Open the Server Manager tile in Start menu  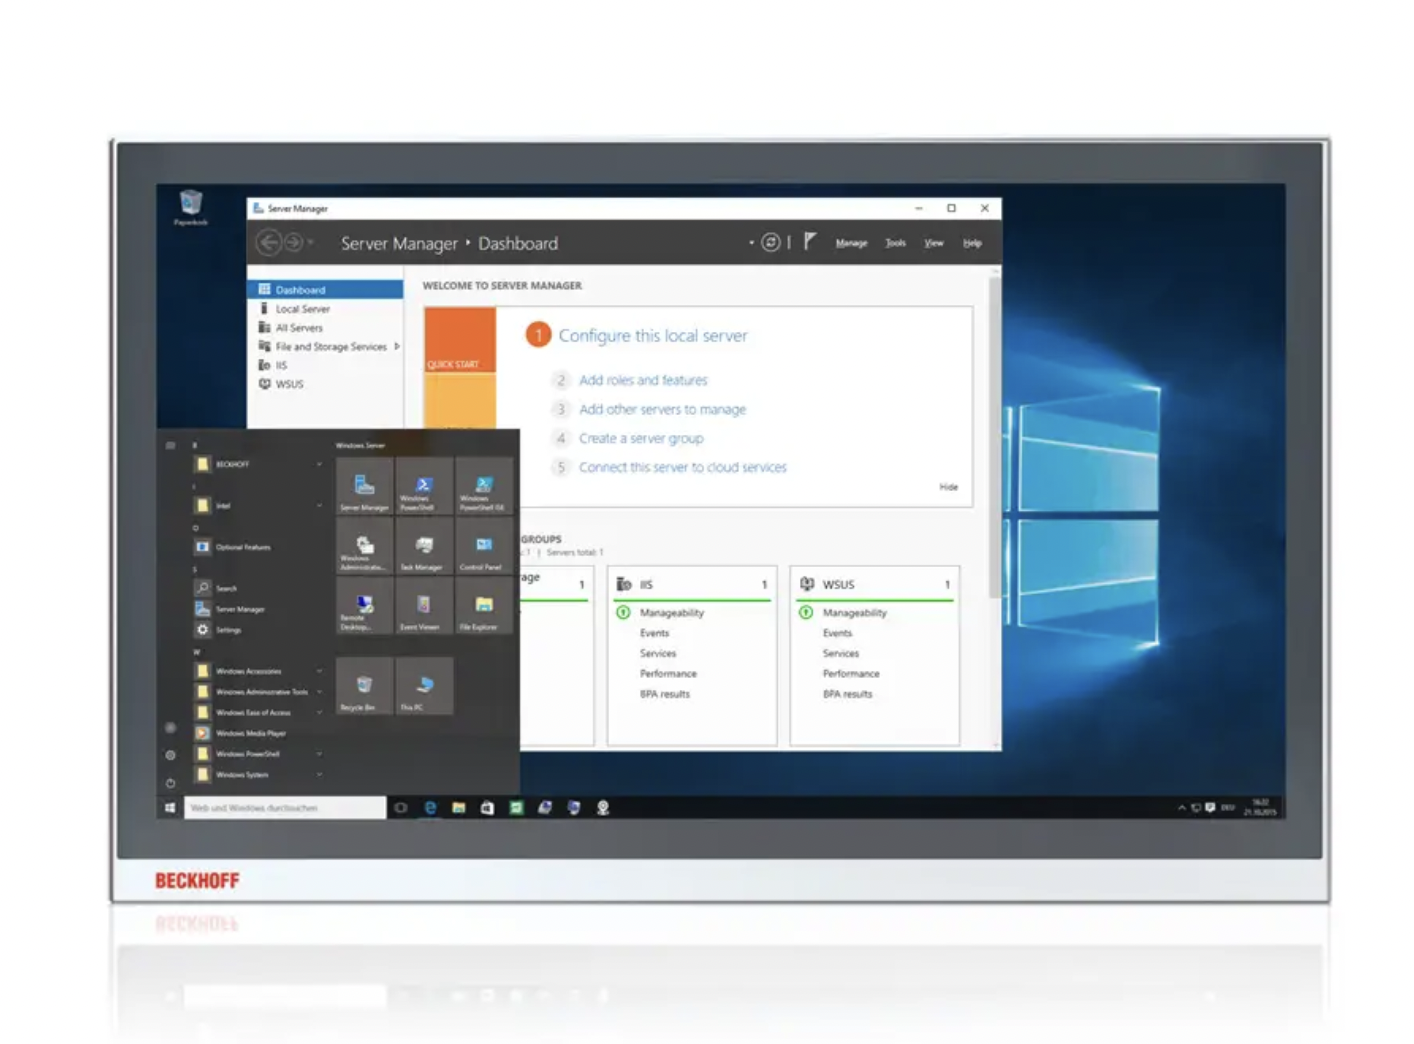364,487
